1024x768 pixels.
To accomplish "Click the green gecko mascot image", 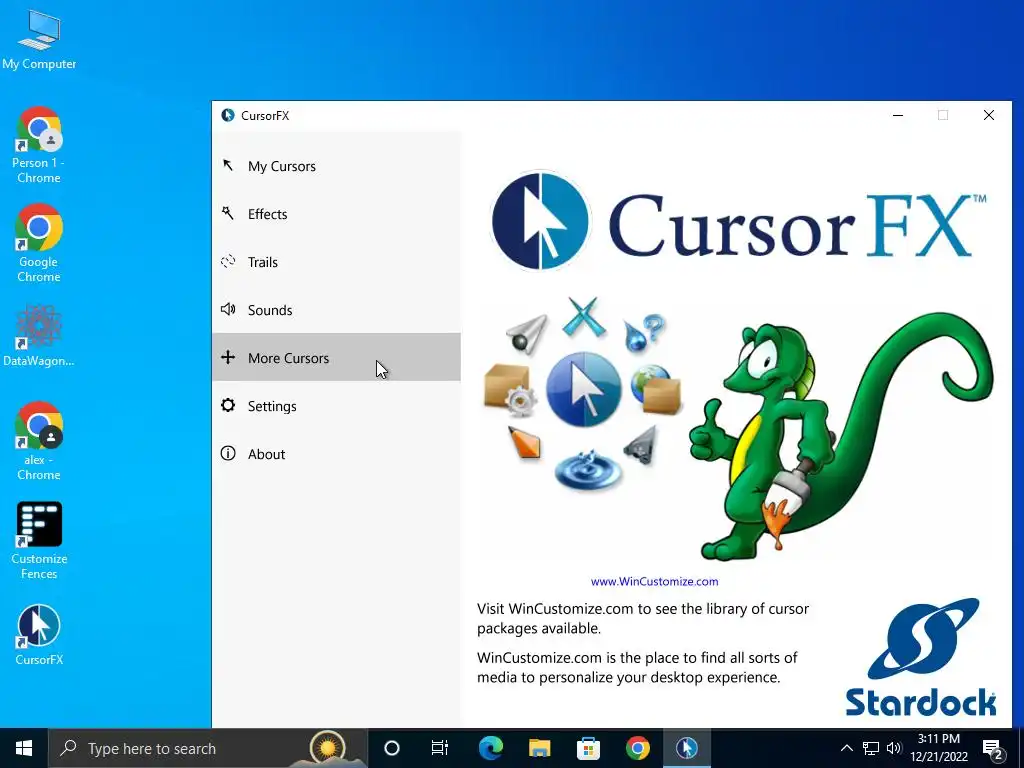I will [x=840, y=435].
